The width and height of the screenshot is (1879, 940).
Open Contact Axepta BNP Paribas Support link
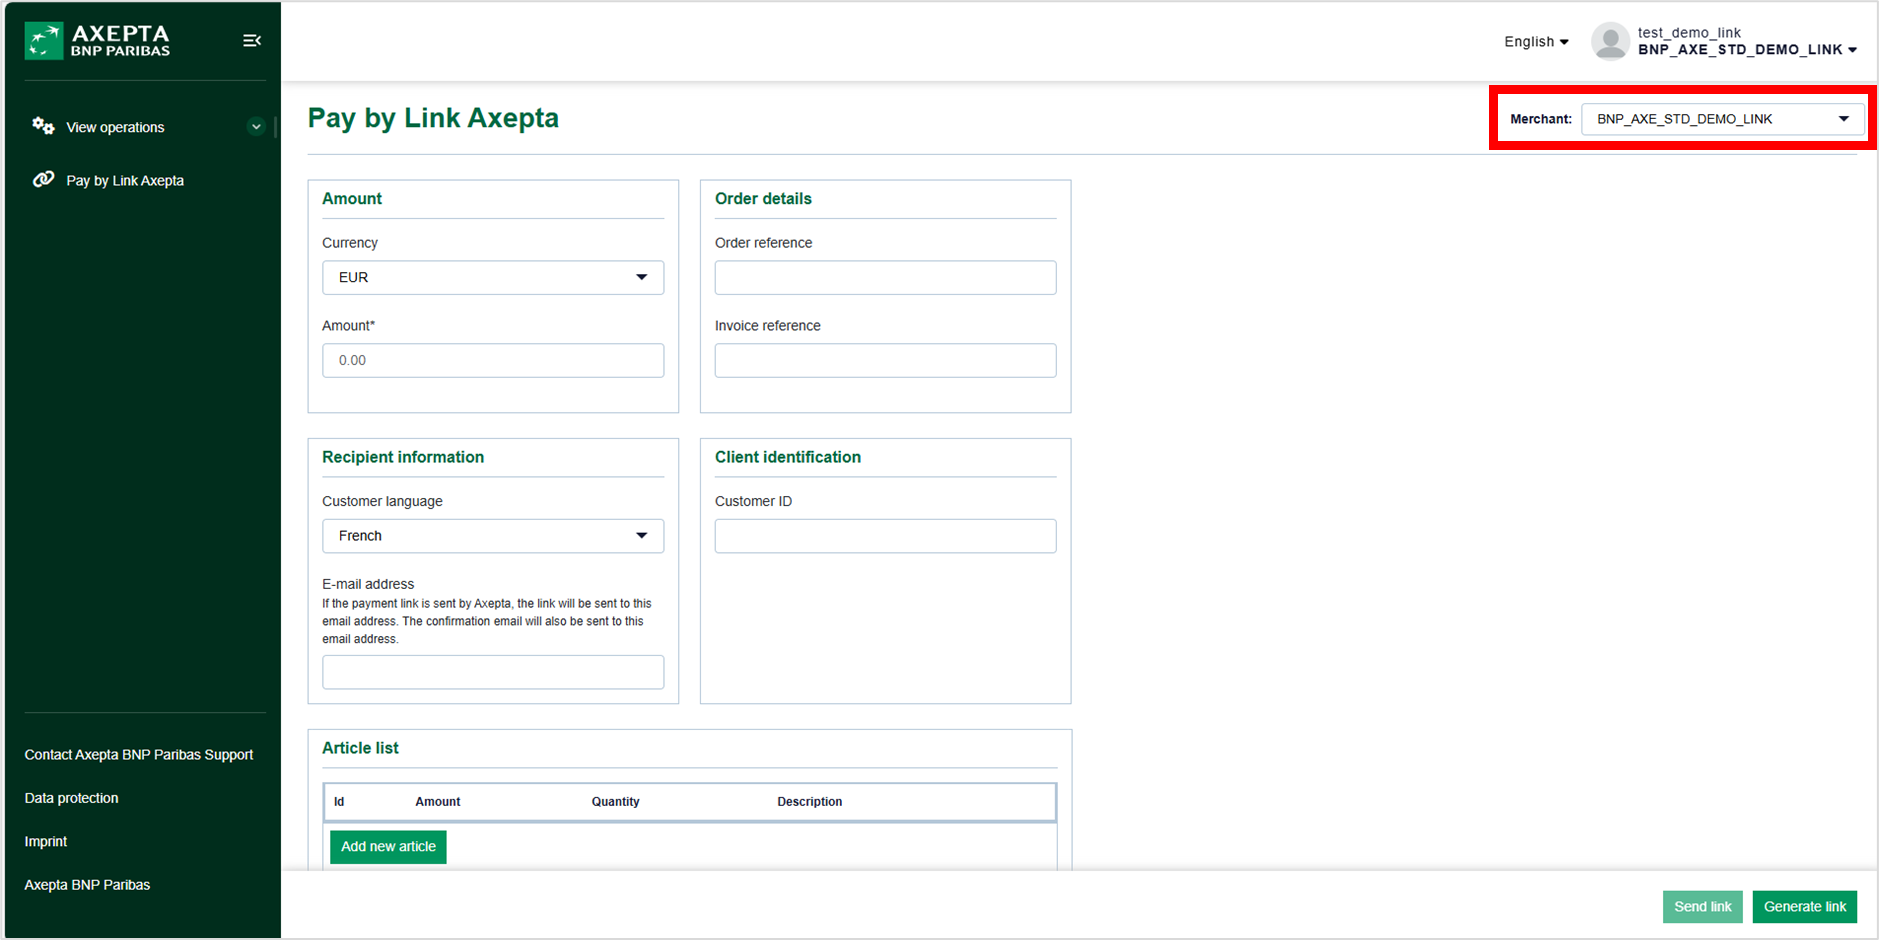[x=139, y=755]
